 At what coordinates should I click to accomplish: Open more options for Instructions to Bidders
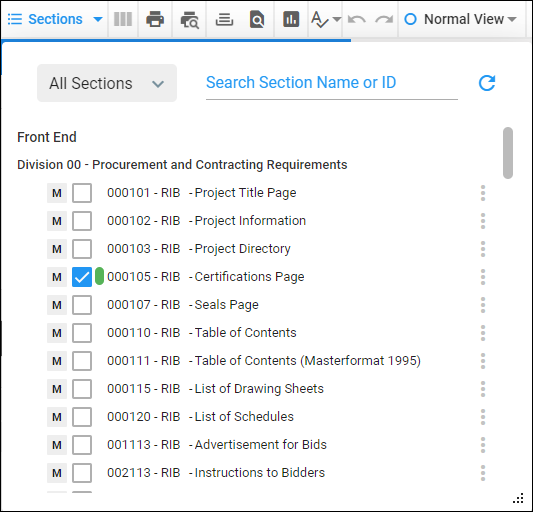pyautogui.click(x=483, y=473)
